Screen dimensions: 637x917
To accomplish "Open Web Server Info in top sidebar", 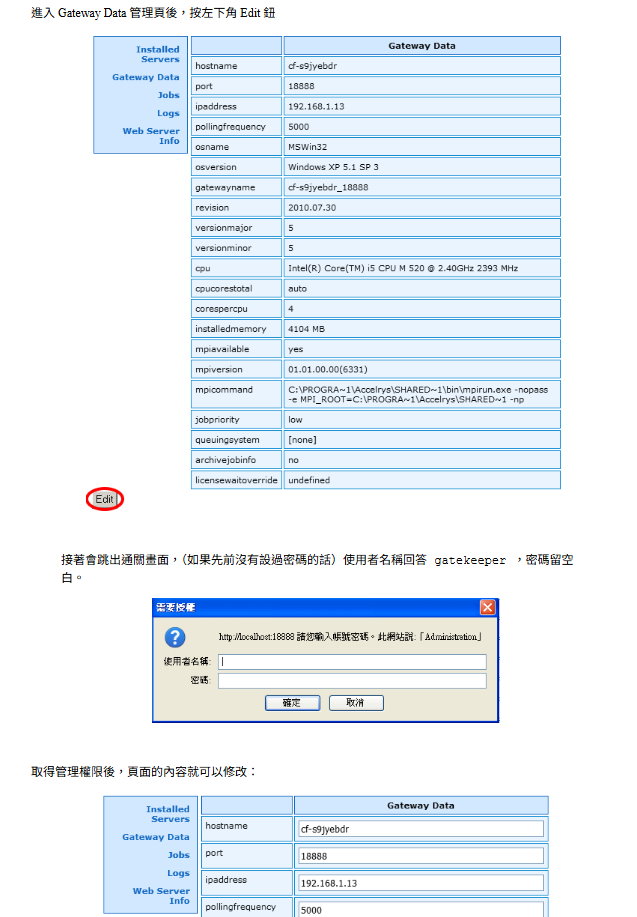I will click(x=151, y=136).
